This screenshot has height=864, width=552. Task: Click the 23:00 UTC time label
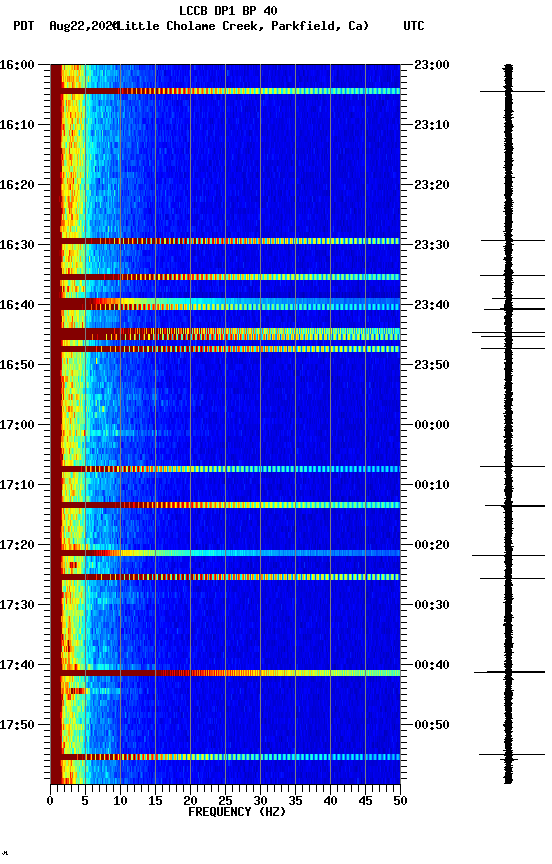pyautogui.click(x=432, y=65)
